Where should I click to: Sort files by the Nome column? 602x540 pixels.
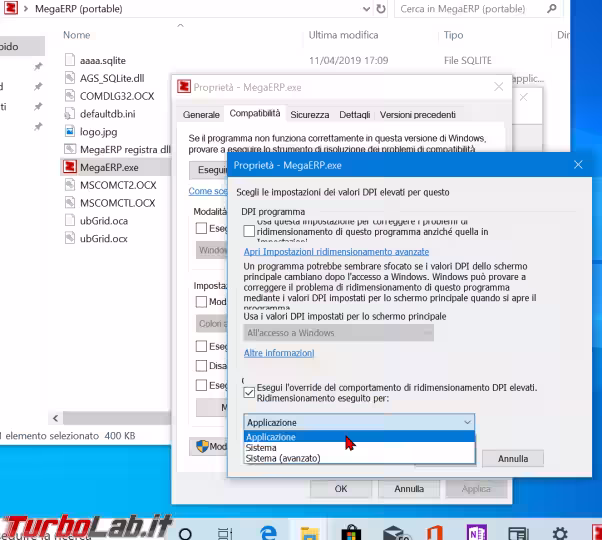76,35
